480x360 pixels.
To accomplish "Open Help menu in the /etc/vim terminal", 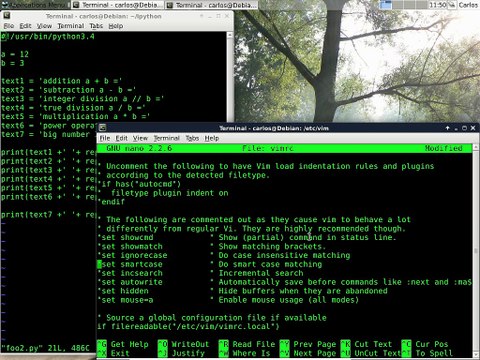I will click(212, 138).
